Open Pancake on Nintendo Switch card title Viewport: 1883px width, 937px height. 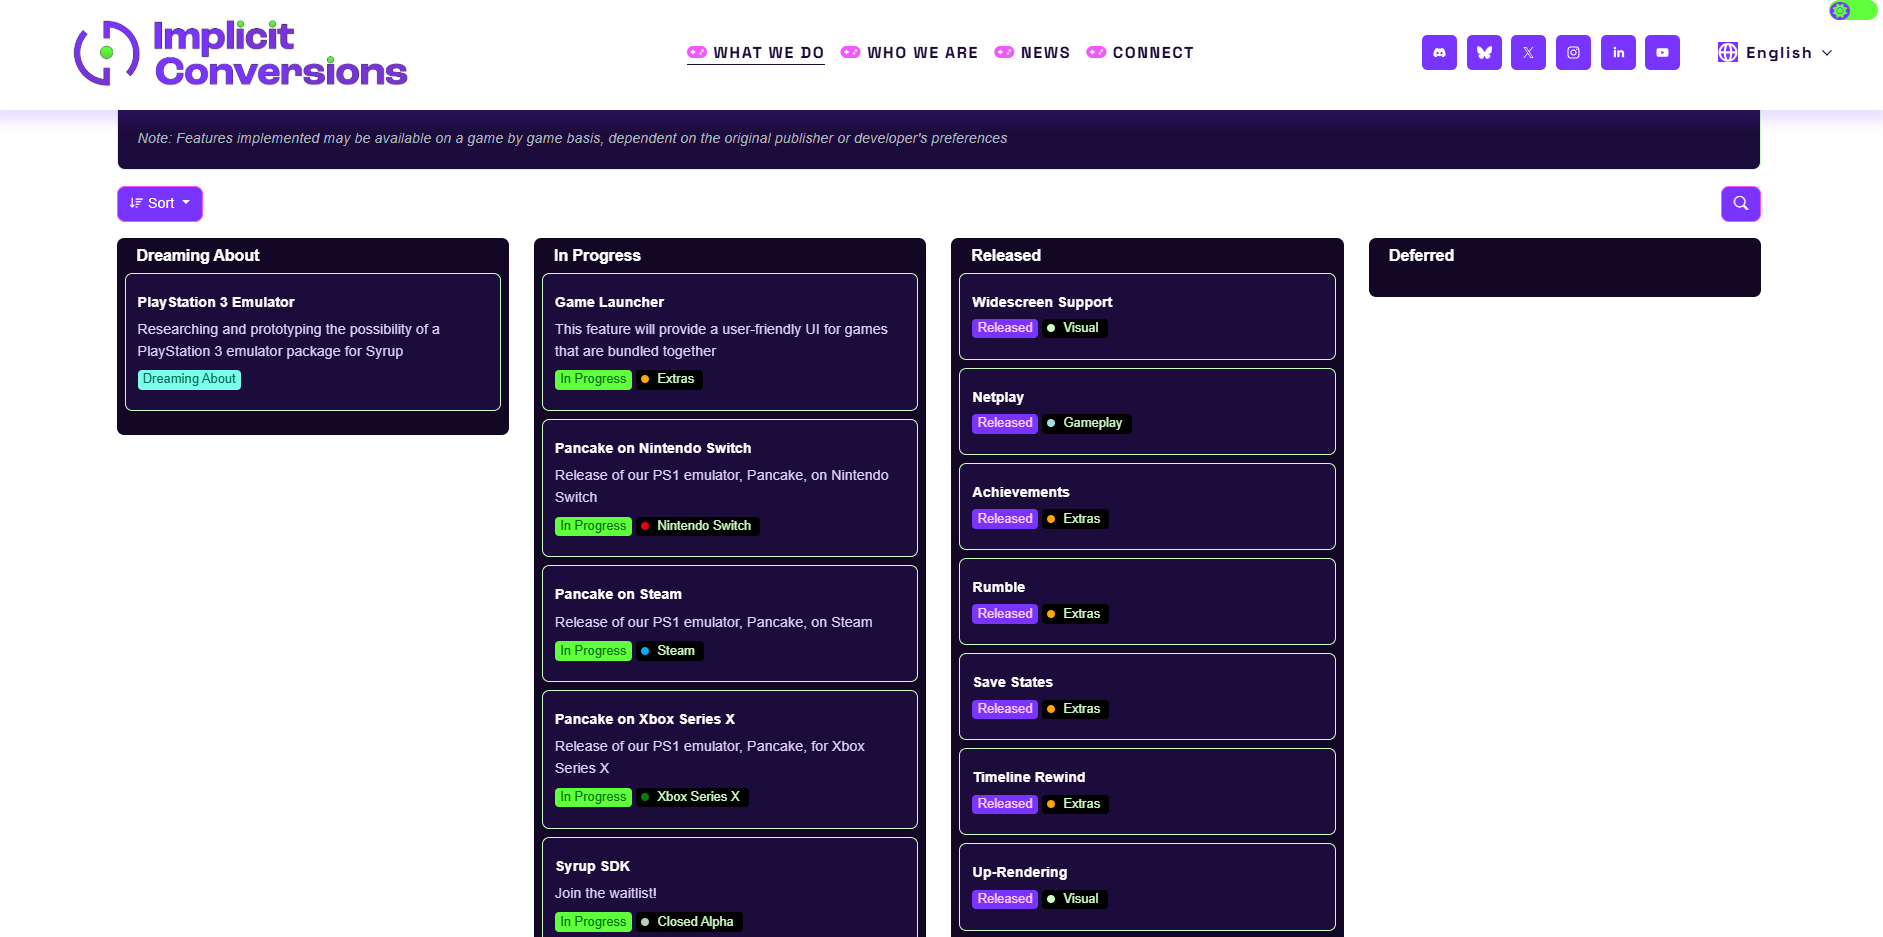[653, 448]
